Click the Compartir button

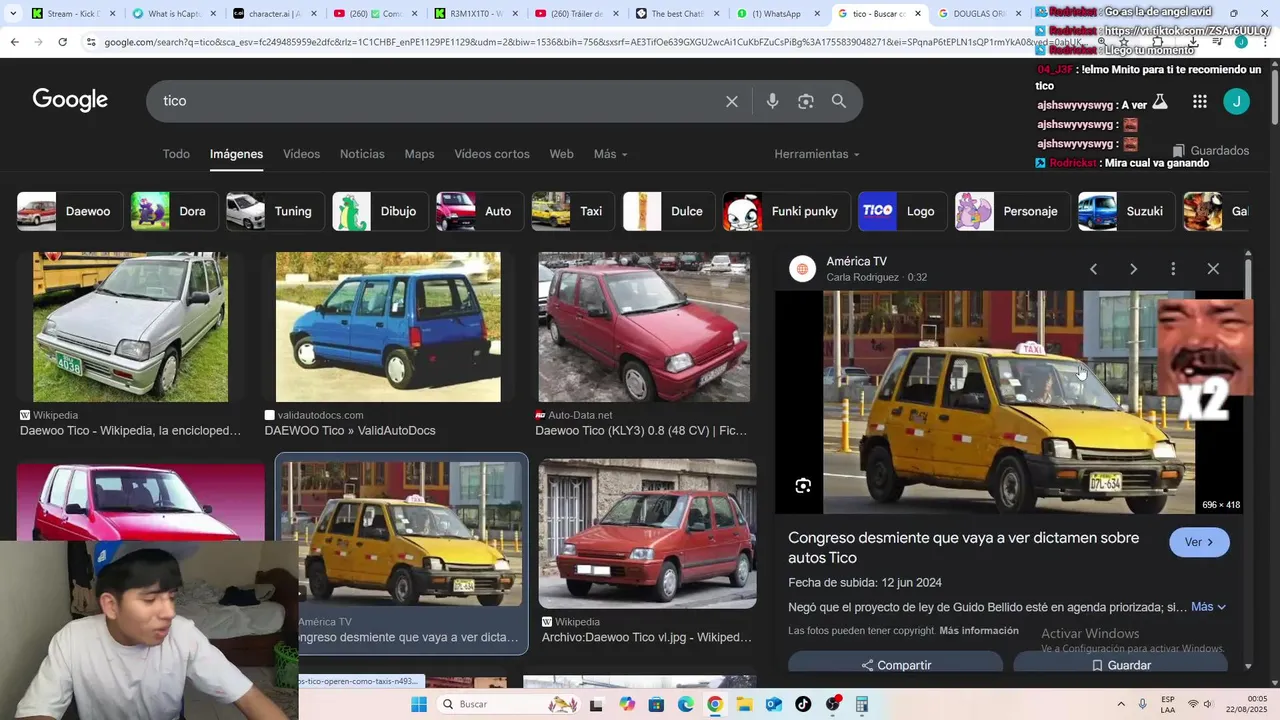pos(896,665)
